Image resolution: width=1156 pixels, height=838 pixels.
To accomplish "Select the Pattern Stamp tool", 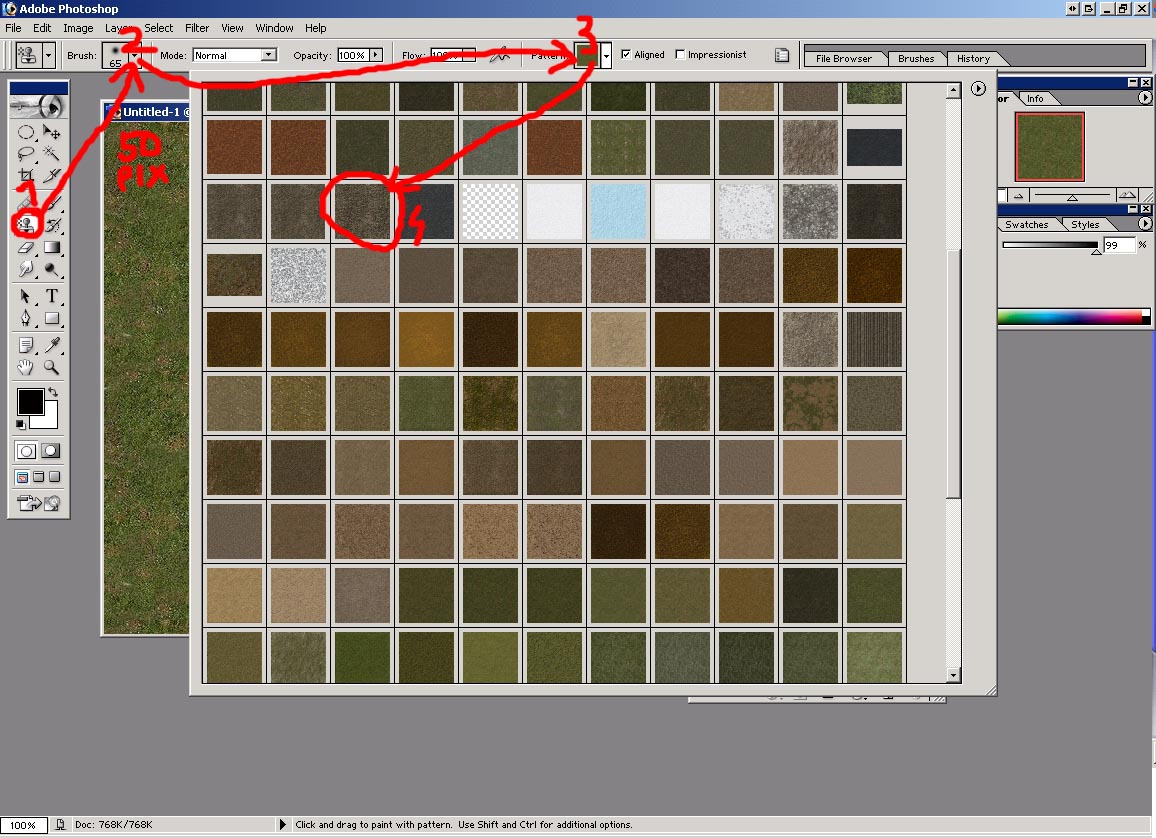I will tap(27, 224).
